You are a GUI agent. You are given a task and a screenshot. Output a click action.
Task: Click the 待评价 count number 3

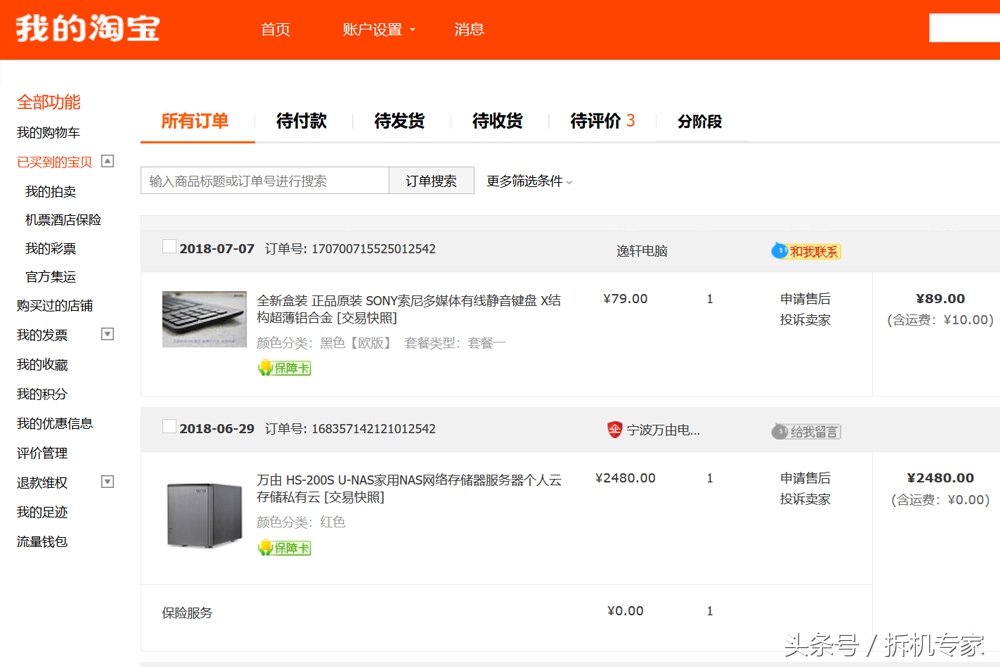[x=630, y=121]
